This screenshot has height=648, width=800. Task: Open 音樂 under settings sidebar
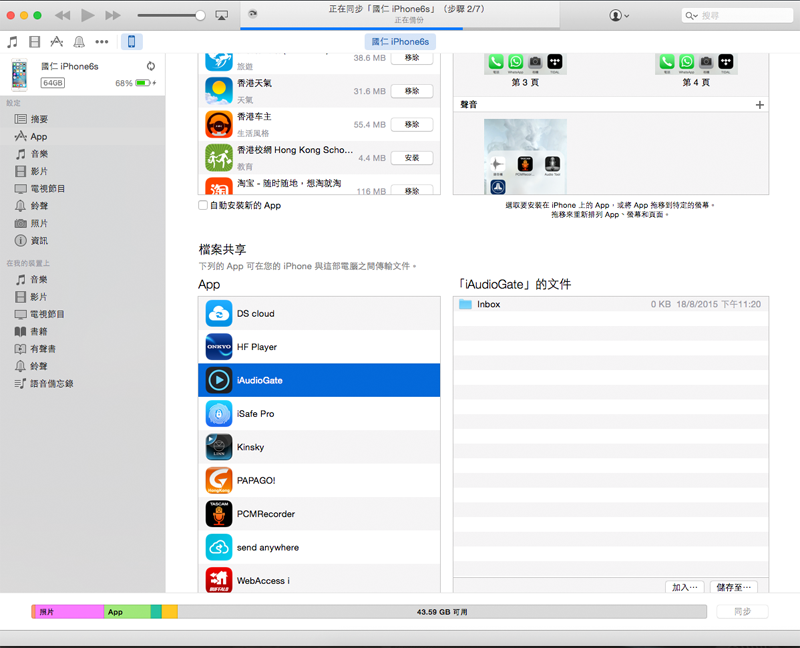pyautogui.click(x=83, y=154)
